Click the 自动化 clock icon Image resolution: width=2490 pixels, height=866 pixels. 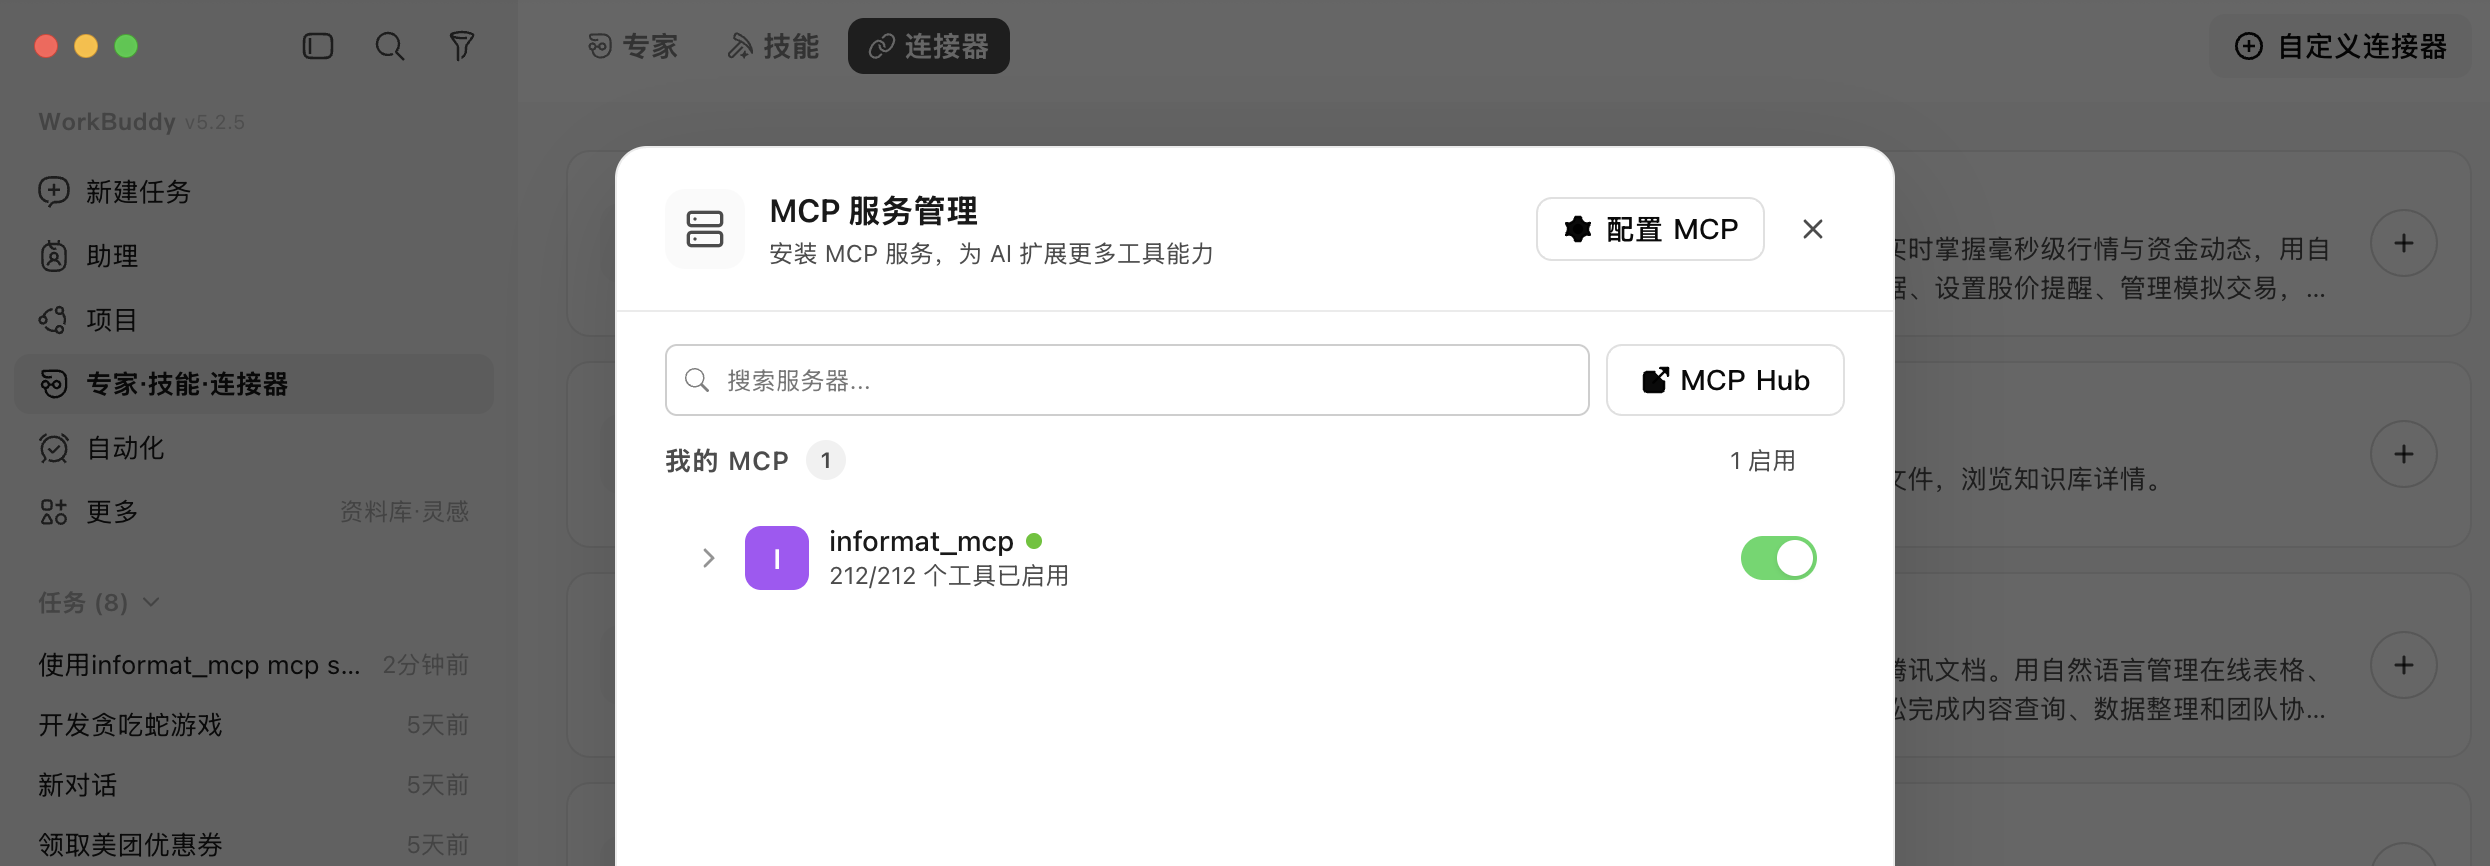(x=54, y=448)
